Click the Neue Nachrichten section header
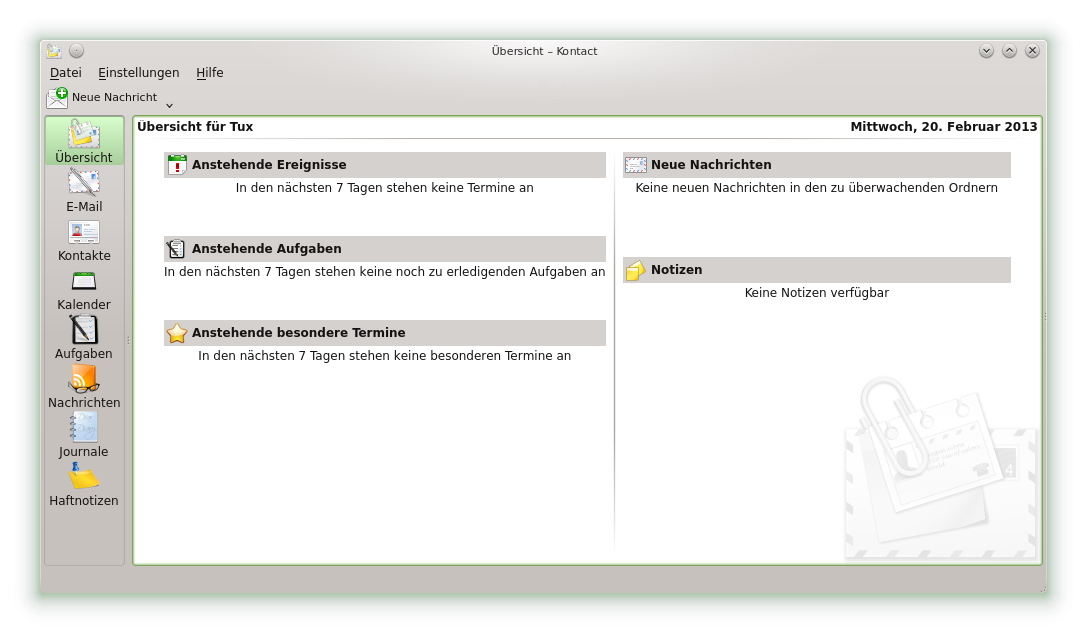 coord(711,165)
